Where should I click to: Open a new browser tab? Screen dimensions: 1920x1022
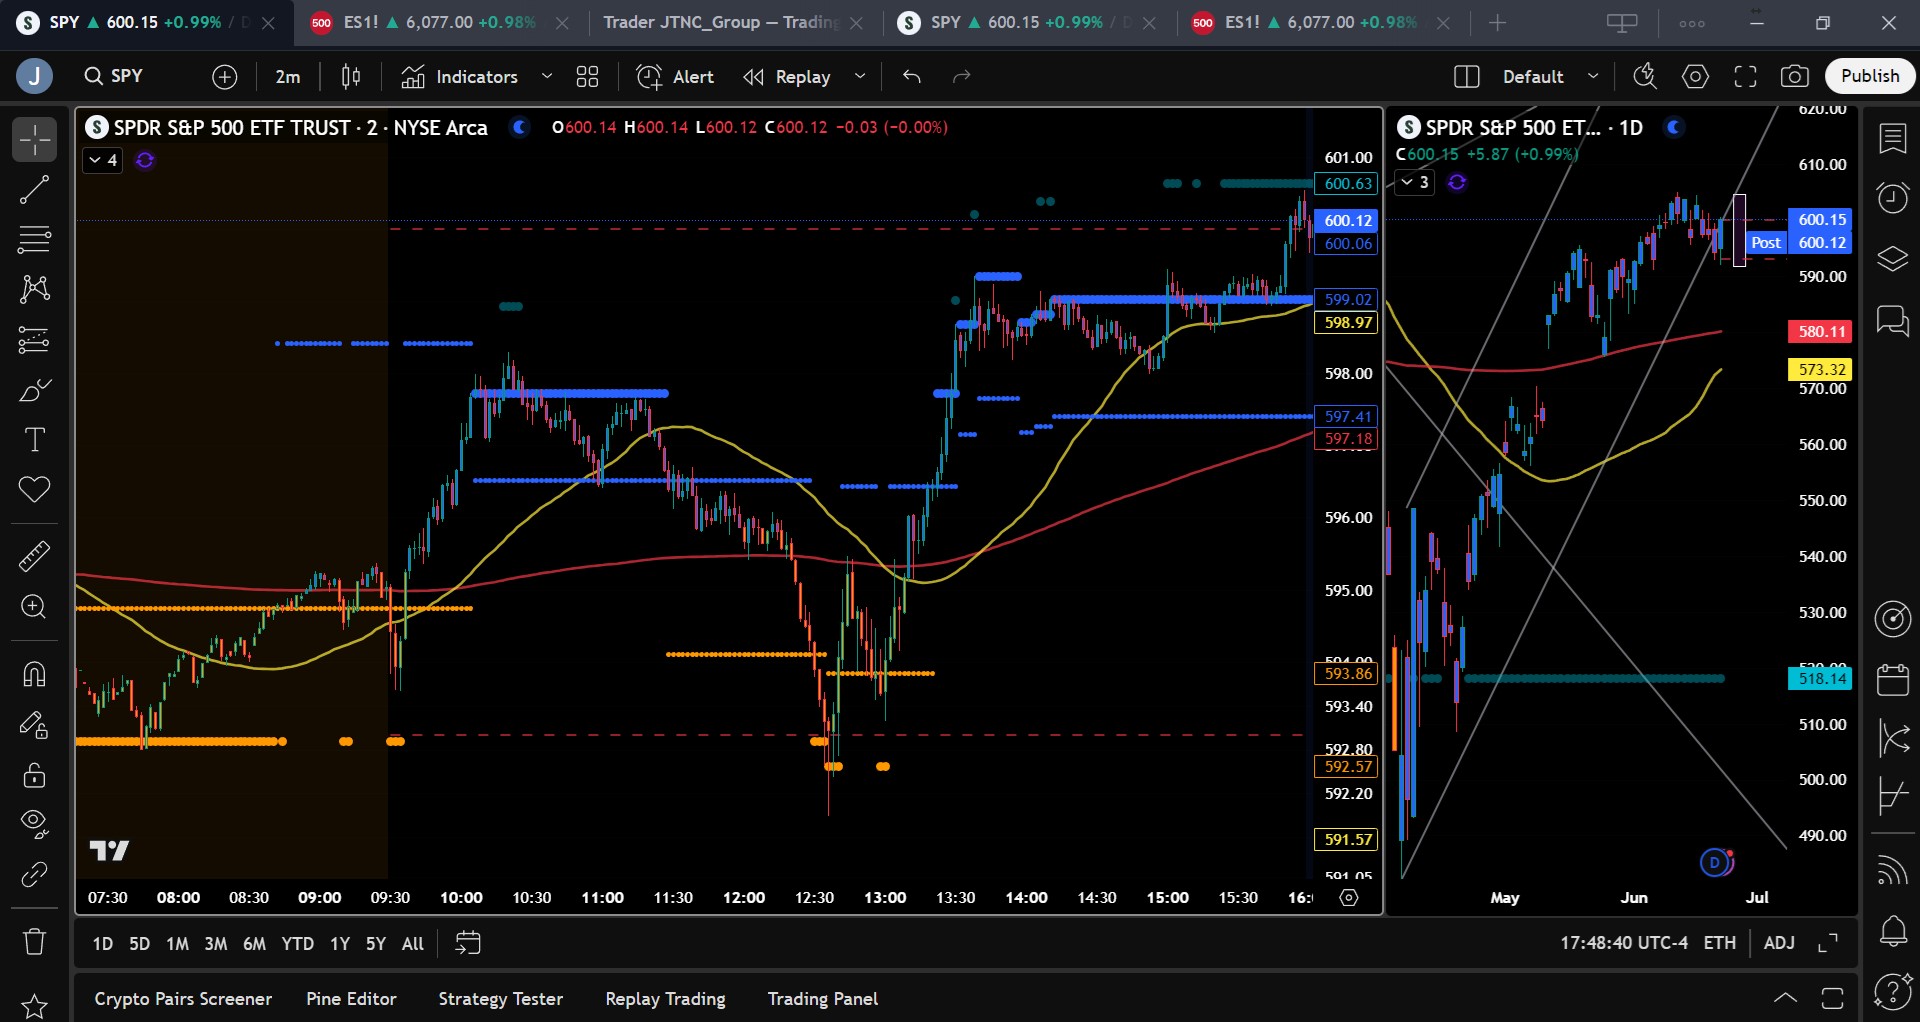pyautogui.click(x=1497, y=23)
